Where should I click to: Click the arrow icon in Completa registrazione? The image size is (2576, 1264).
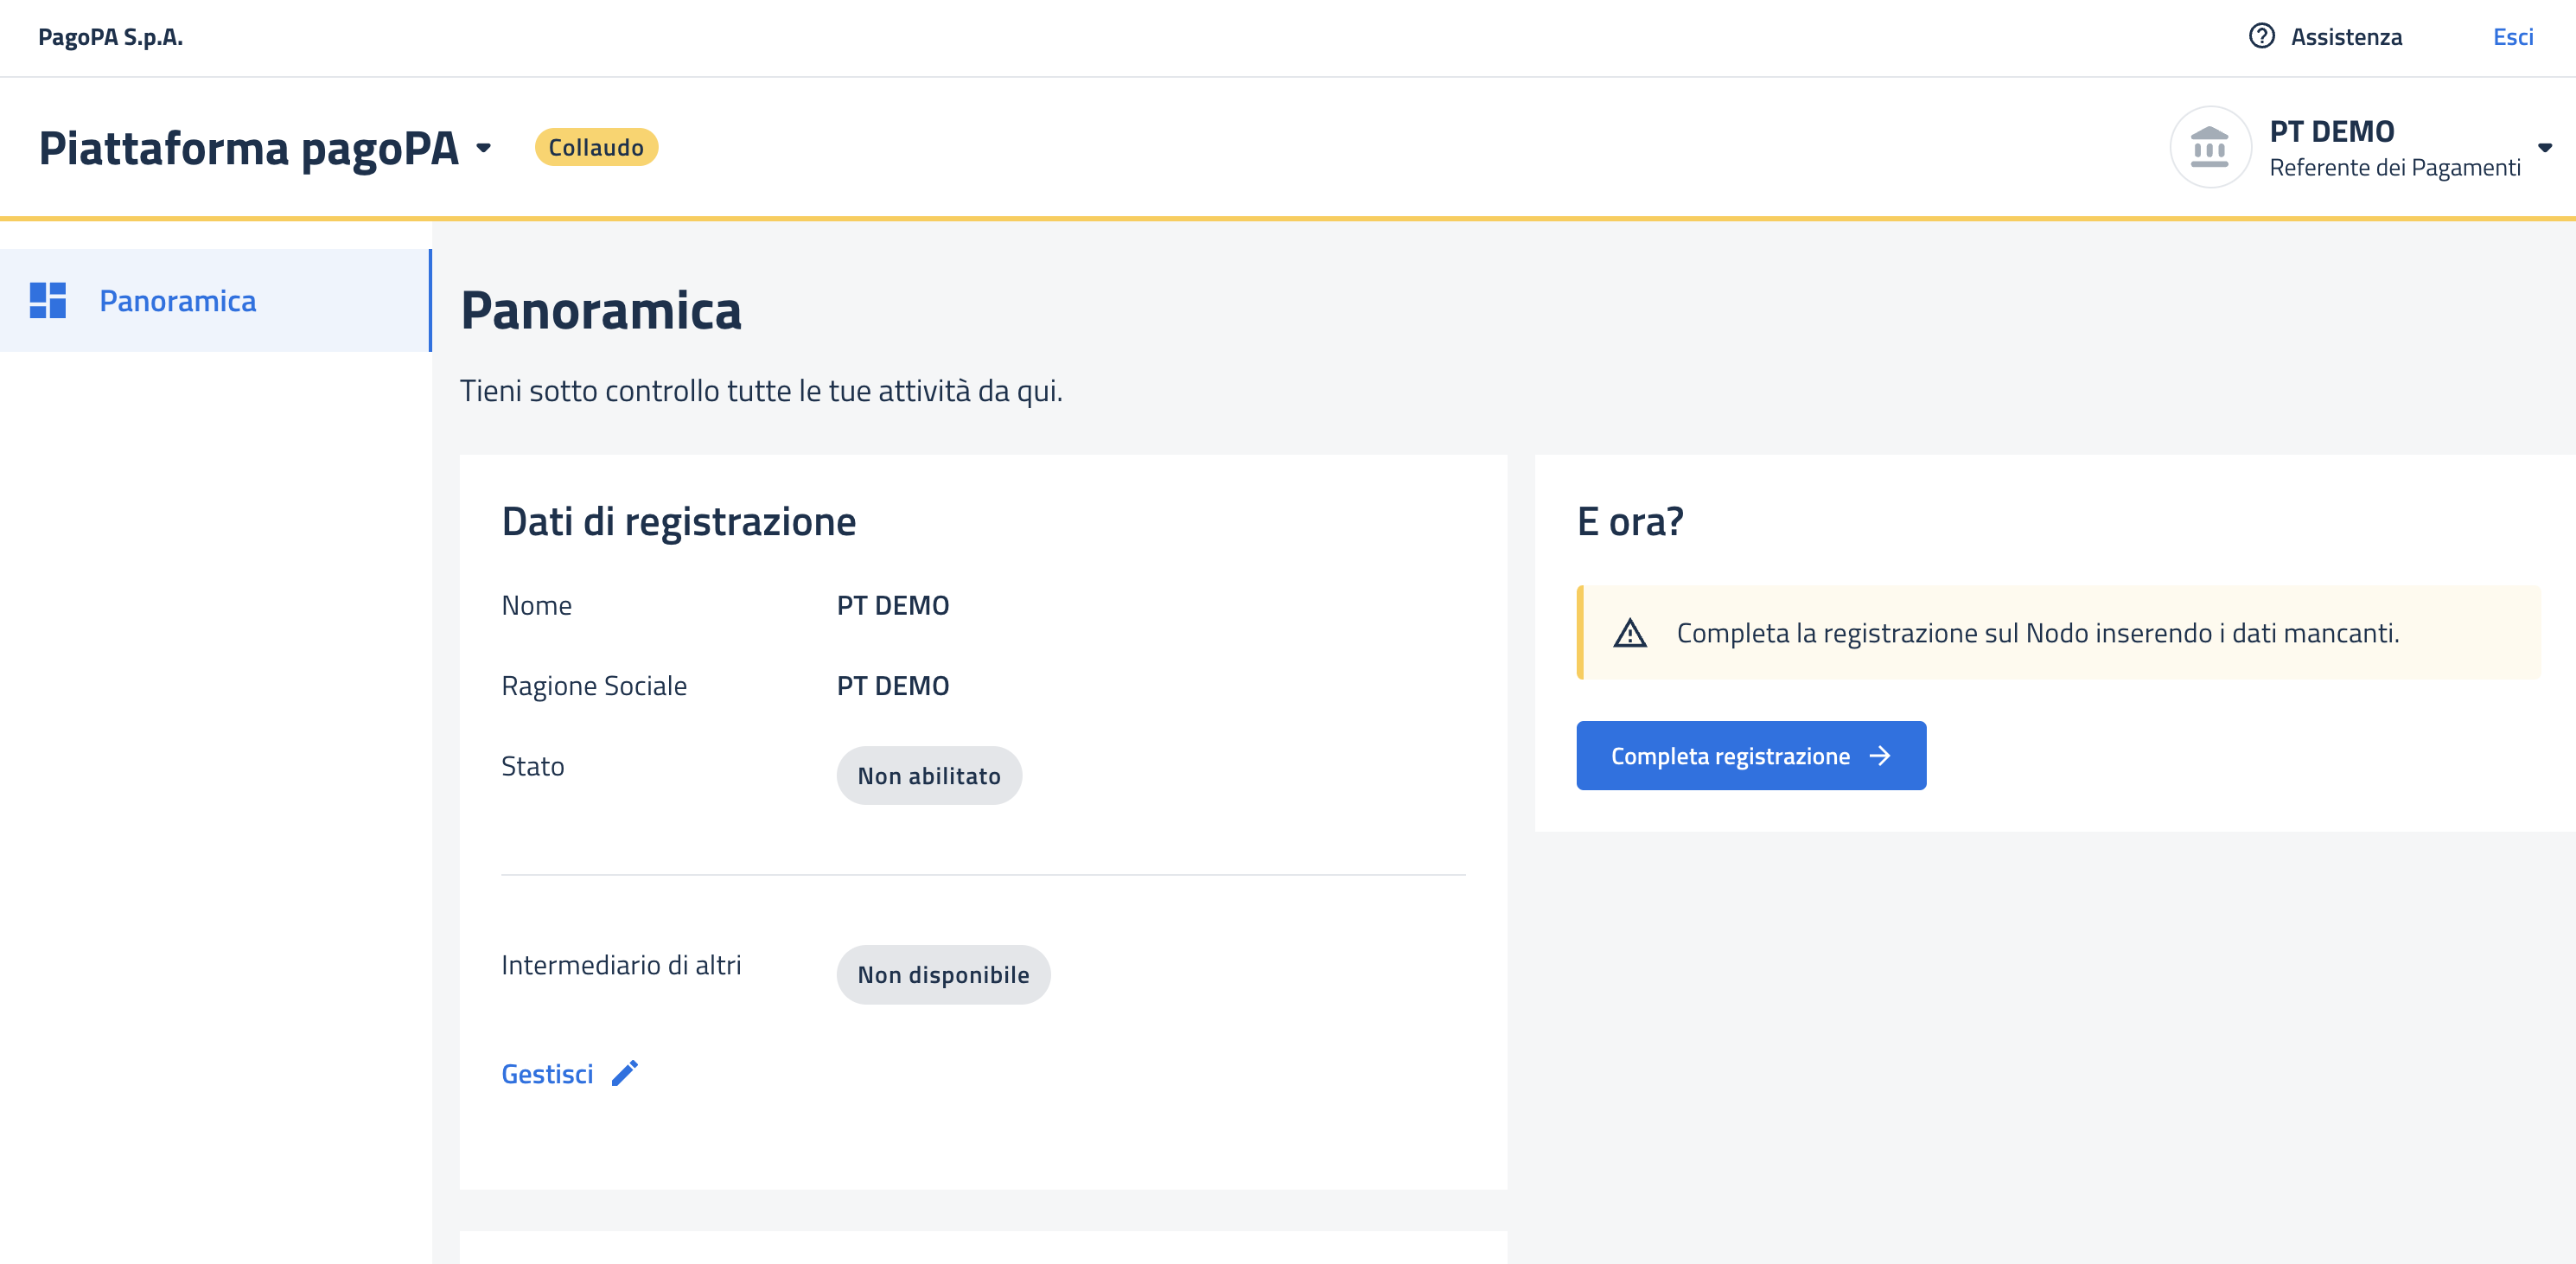pyautogui.click(x=1880, y=756)
